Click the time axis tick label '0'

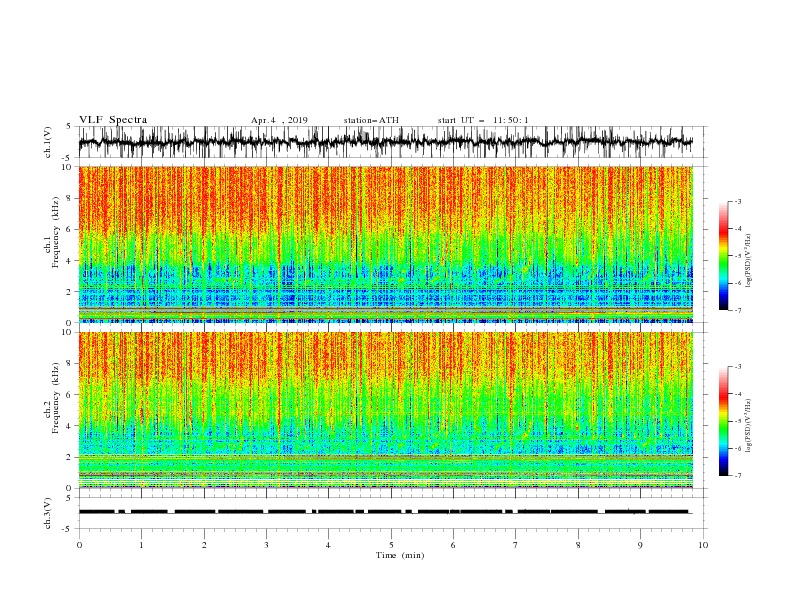(79, 545)
